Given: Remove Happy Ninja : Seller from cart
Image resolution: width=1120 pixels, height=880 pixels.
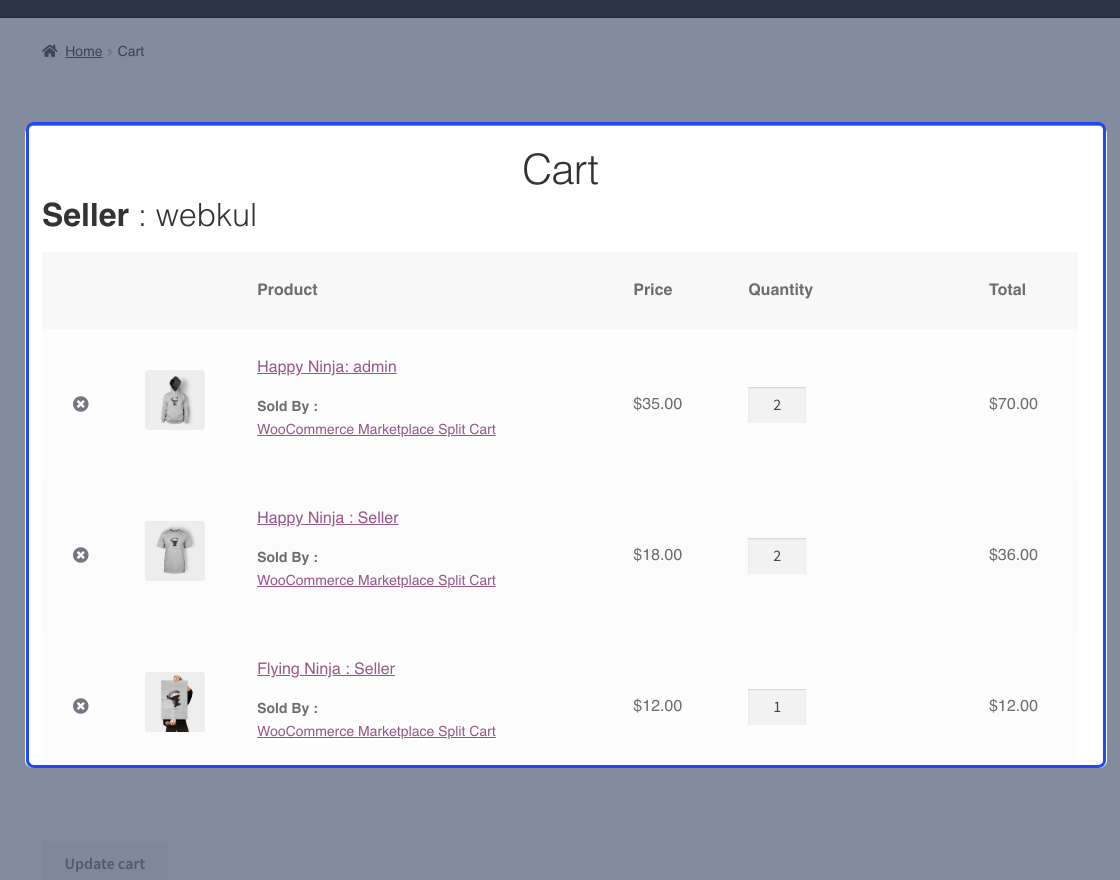Looking at the screenshot, I should click(81, 555).
